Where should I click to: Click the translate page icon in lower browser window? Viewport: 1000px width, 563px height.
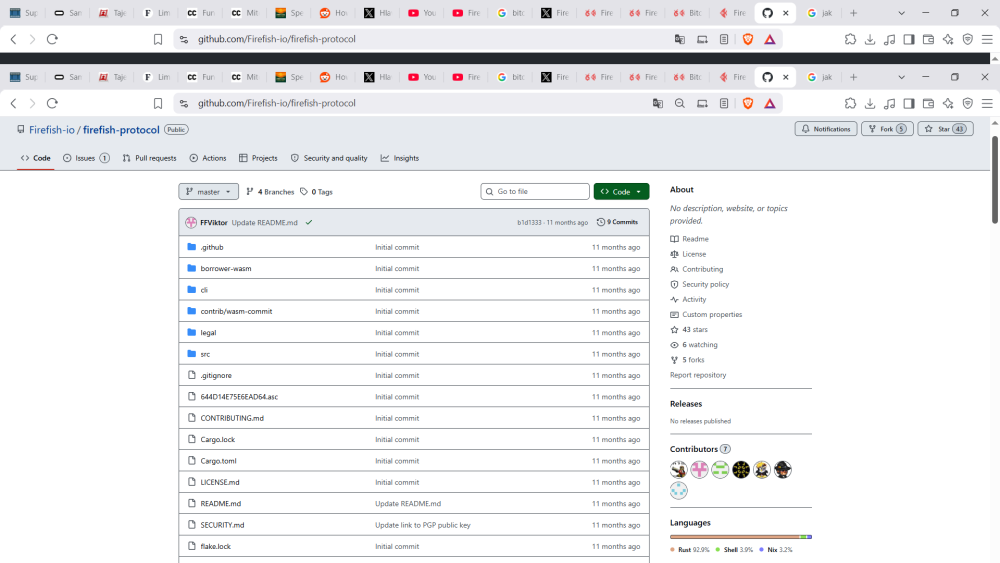(x=658, y=103)
